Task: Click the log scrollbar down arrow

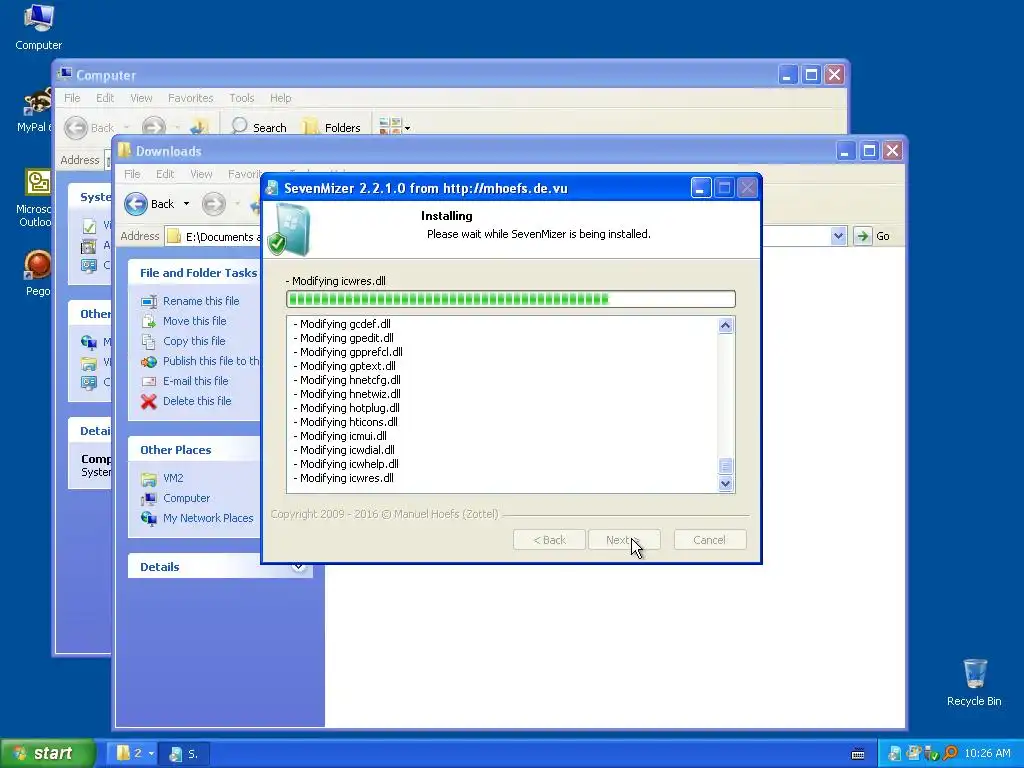Action: click(x=725, y=484)
